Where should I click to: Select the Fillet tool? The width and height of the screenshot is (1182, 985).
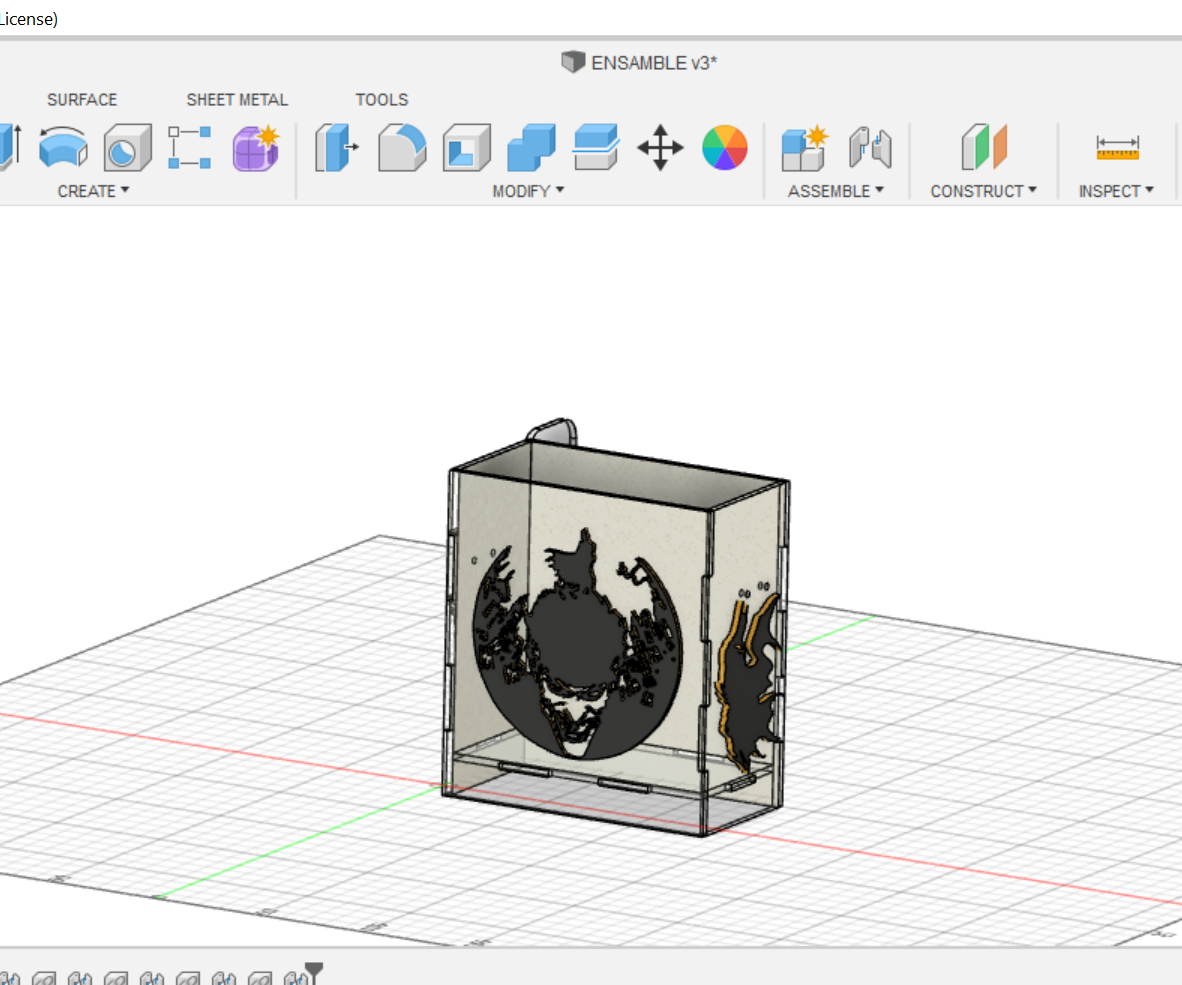coord(402,148)
